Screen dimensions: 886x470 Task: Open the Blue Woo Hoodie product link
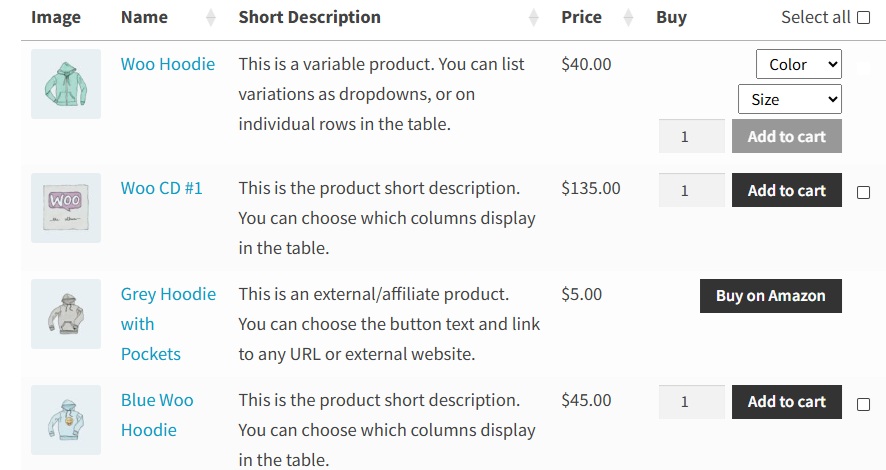pyautogui.click(x=157, y=400)
